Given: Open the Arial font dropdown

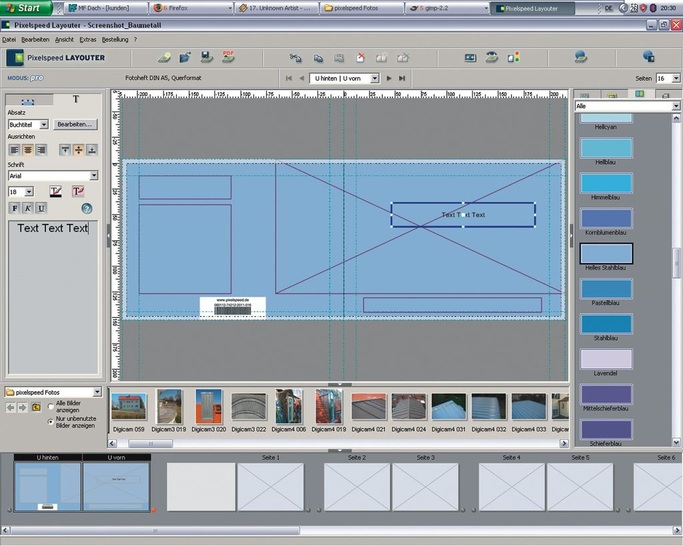Looking at the screenshot, I should [93, 176].
